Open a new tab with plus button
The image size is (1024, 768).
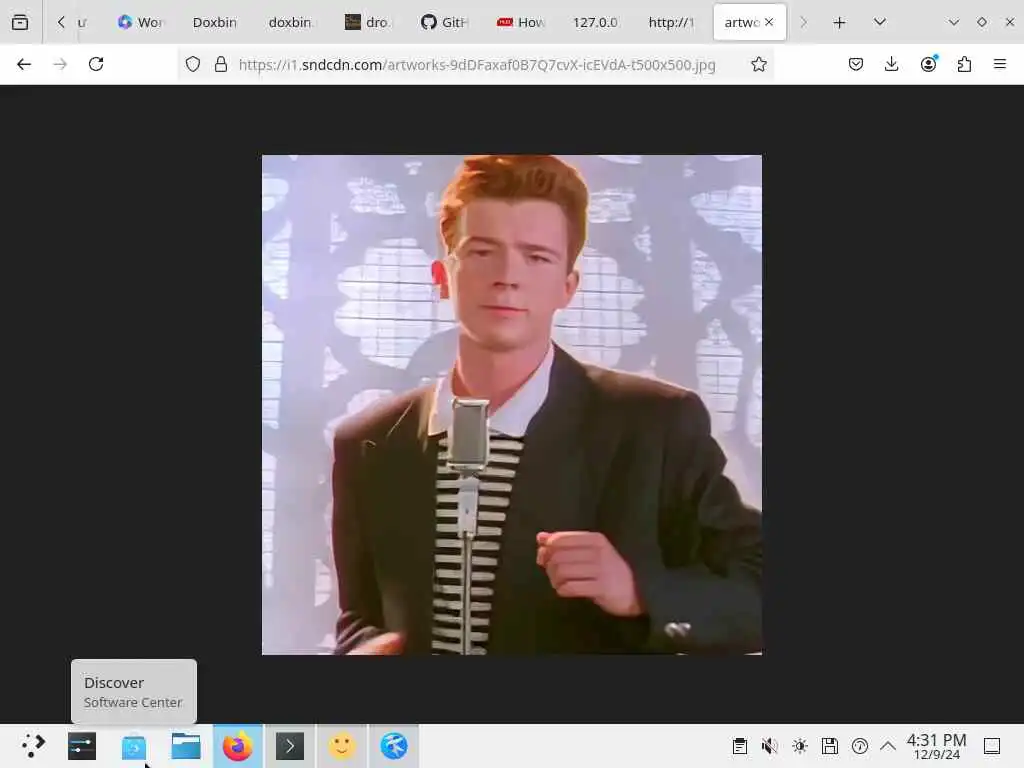click(x=839, y=22)
